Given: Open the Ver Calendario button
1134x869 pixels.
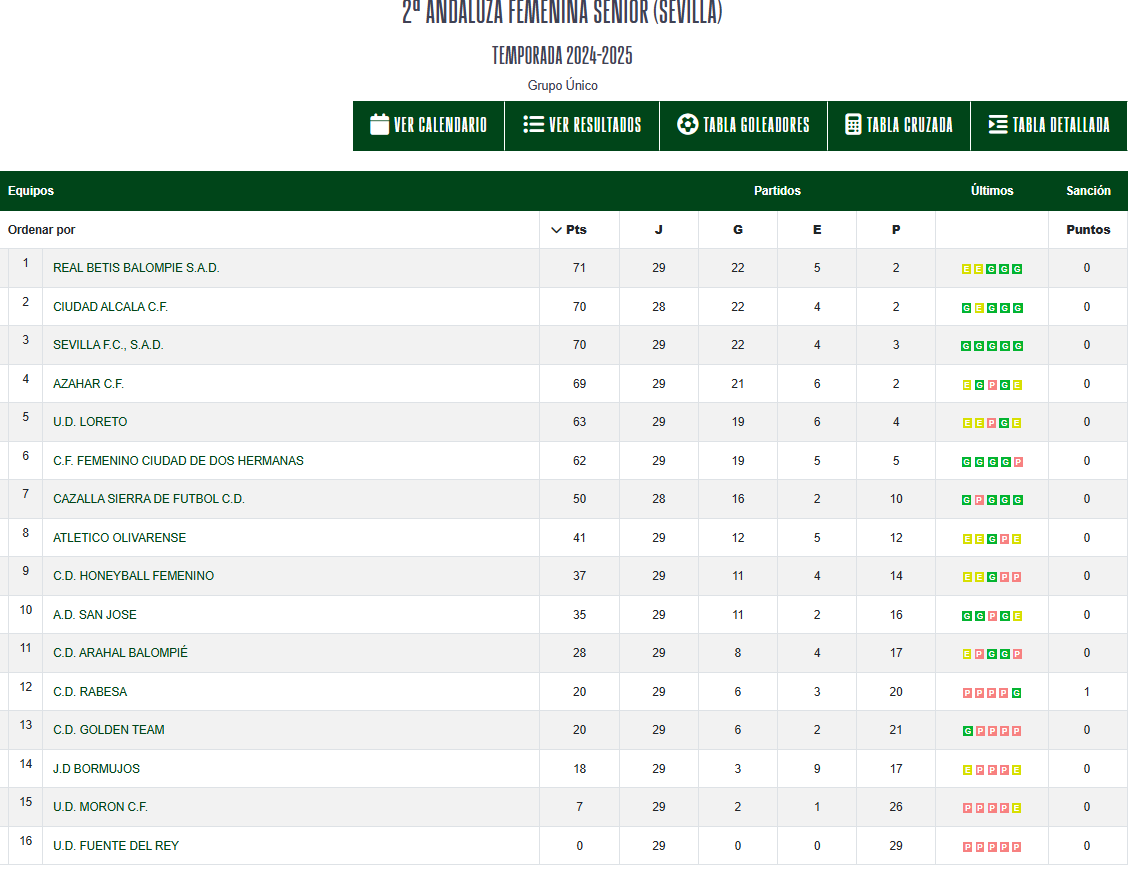Looking at the screenshot, I should coord(429,126).
